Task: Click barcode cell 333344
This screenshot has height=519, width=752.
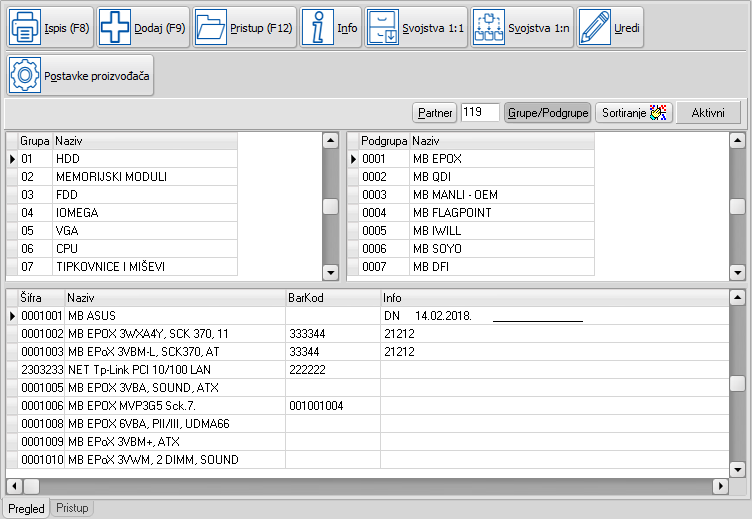Action: tap(333, 334)
